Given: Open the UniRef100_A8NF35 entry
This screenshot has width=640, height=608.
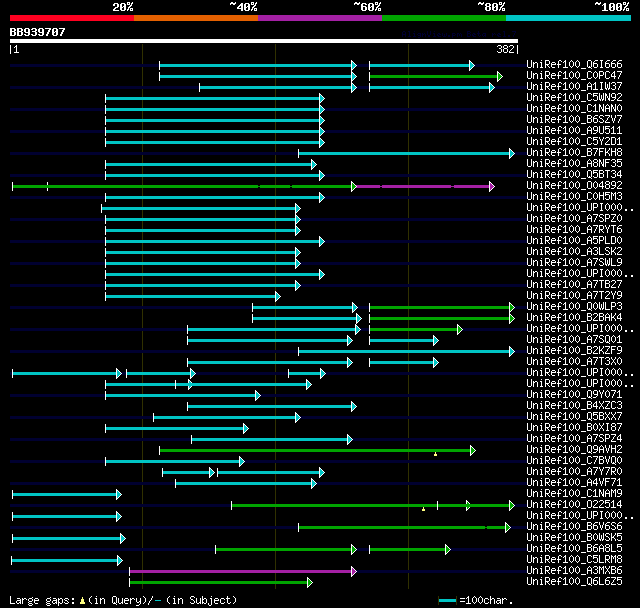Looking at the screenshot, I should tap(574, 164).
